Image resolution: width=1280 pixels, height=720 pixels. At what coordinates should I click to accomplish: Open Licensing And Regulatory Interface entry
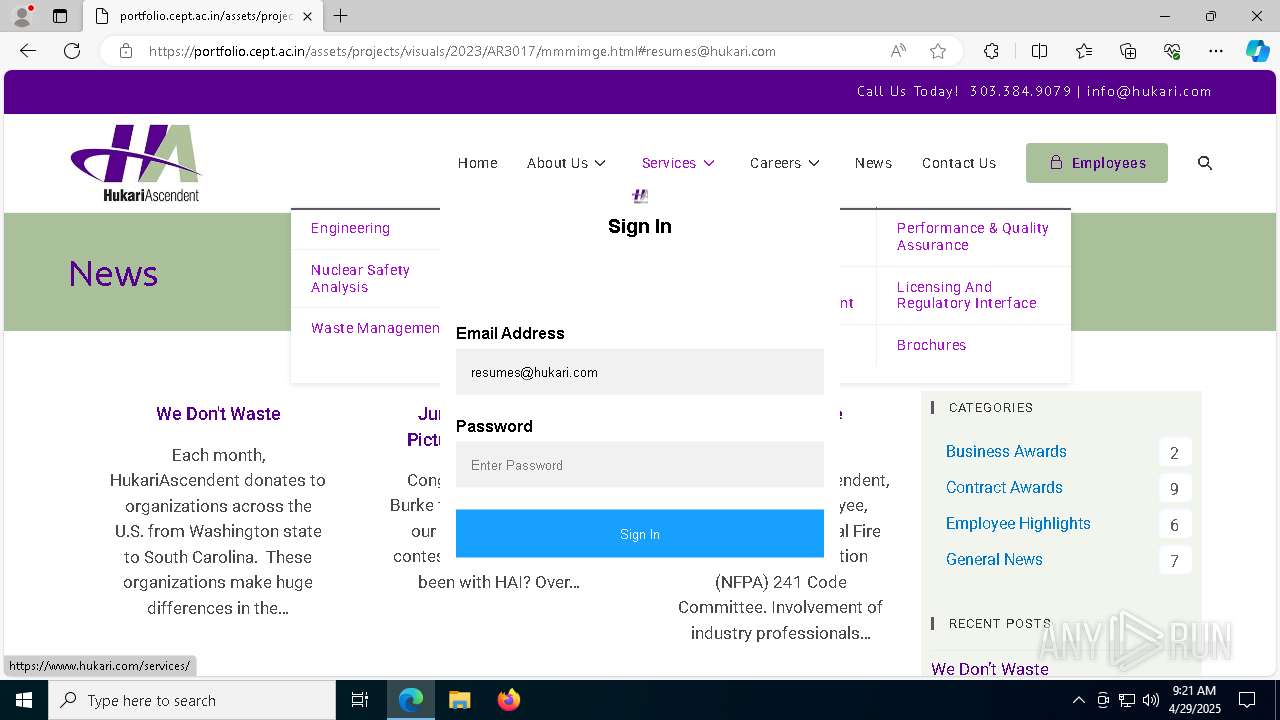coord(966,295)
